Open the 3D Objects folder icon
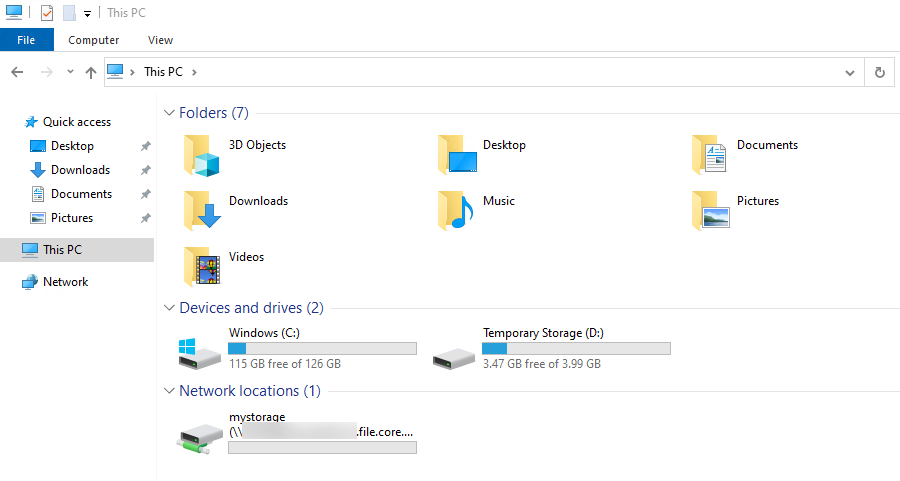 pyautogui.click(x=201, y=156)
